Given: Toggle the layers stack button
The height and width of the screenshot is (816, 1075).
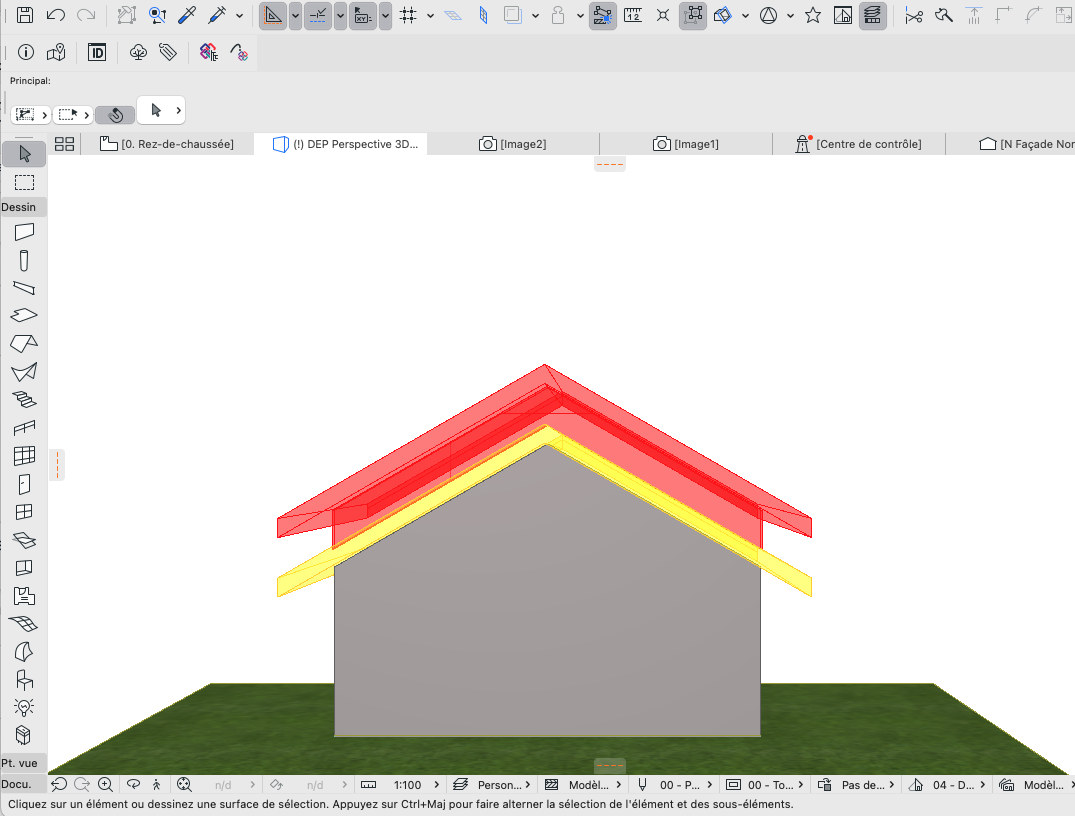Looking at the screenshot, I should point(873,16).
